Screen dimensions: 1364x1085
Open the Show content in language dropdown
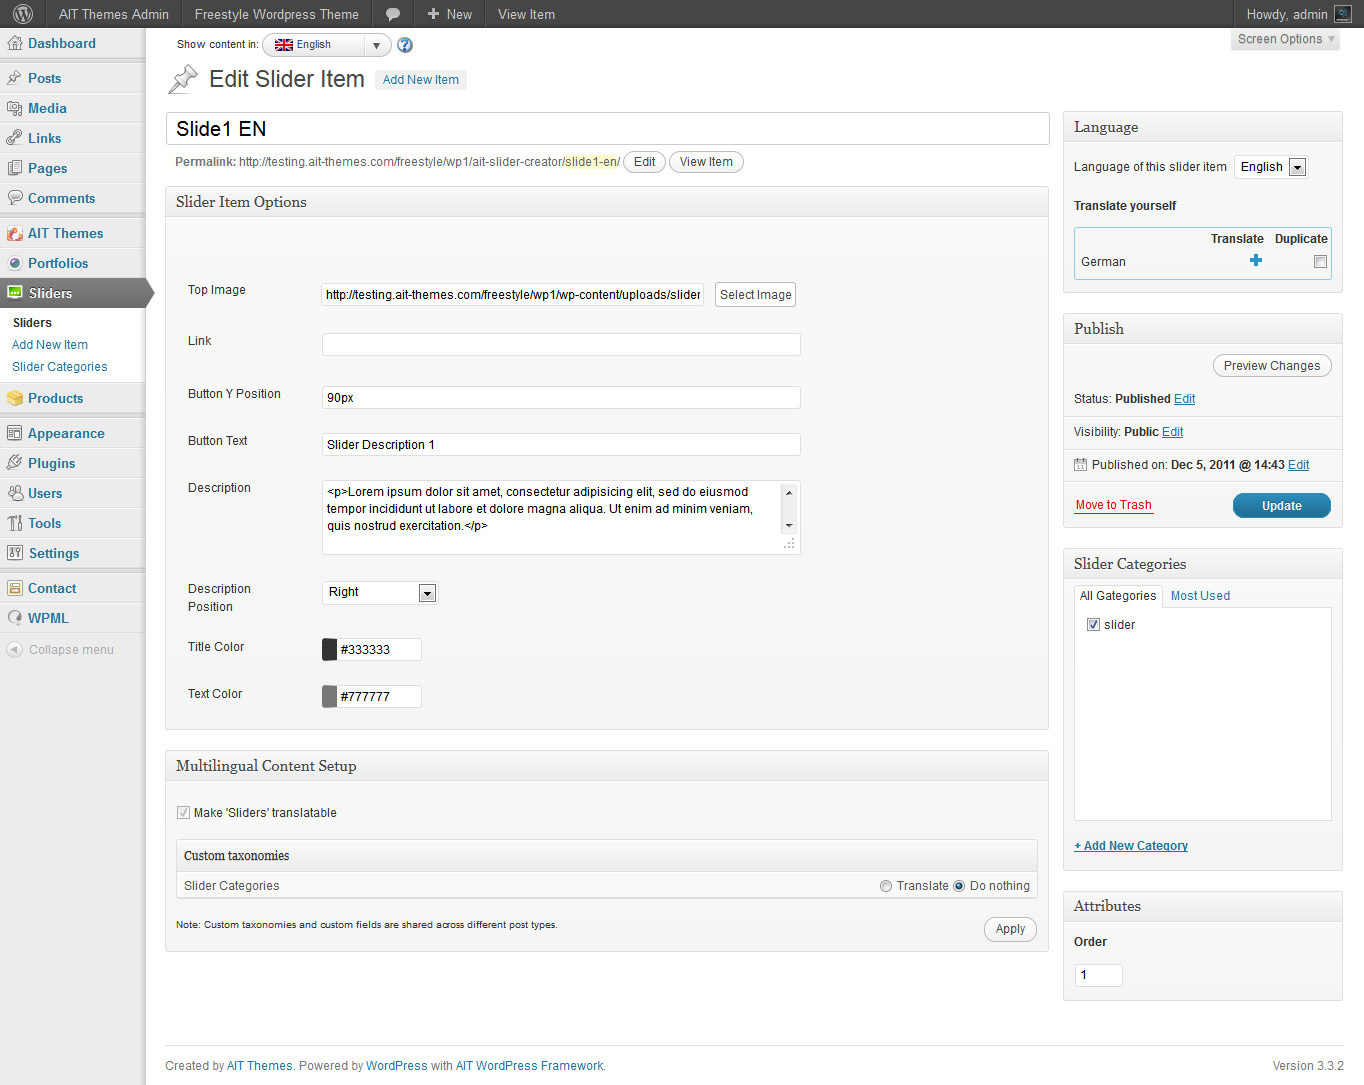(327, 45)
